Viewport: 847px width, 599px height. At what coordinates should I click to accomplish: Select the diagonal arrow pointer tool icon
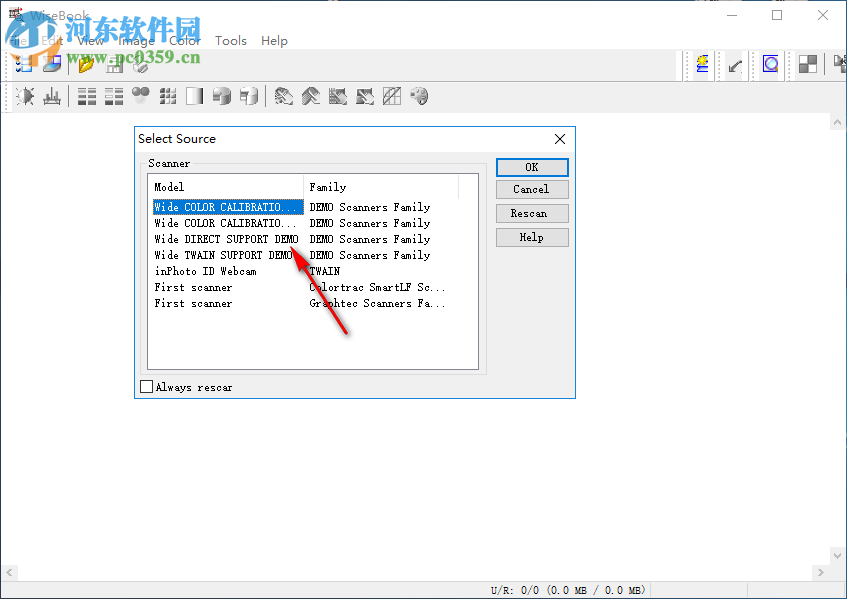coord(735,63)
